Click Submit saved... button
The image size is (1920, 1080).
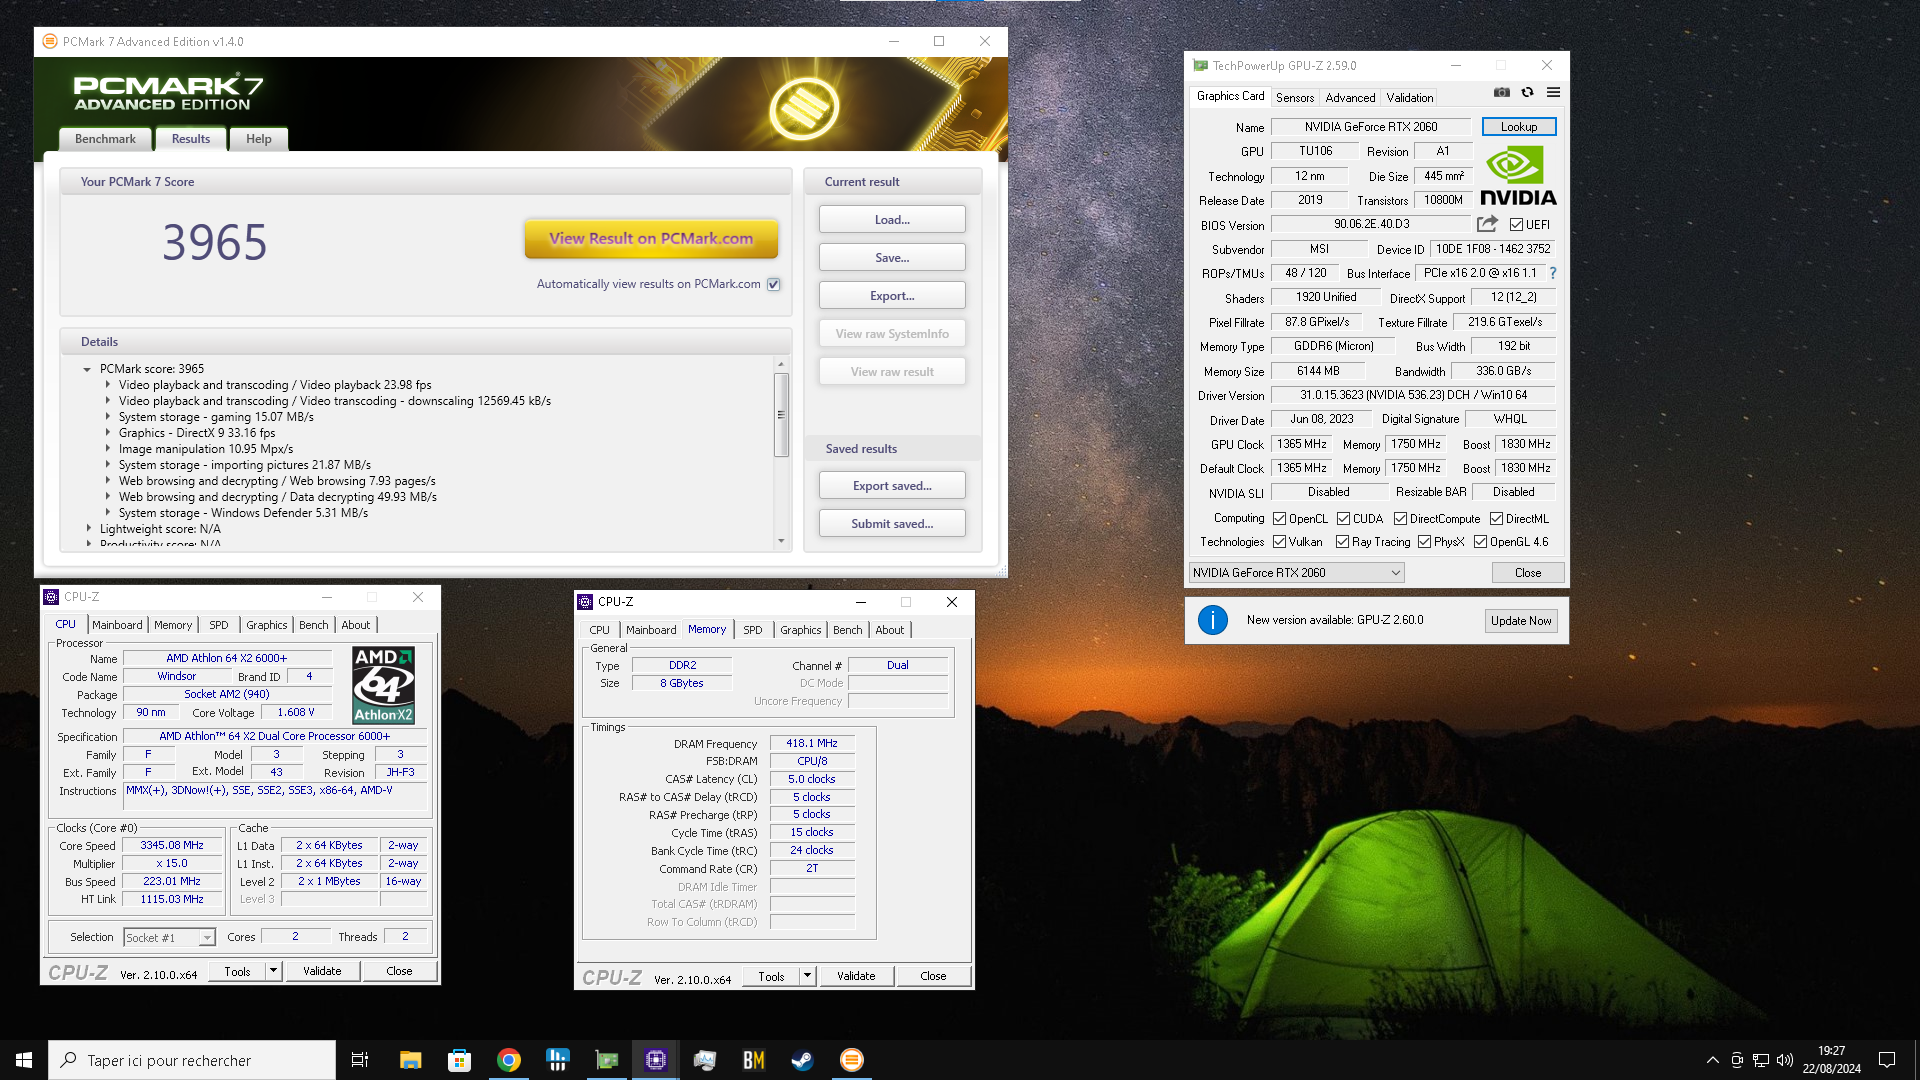[x=892, y=524]
